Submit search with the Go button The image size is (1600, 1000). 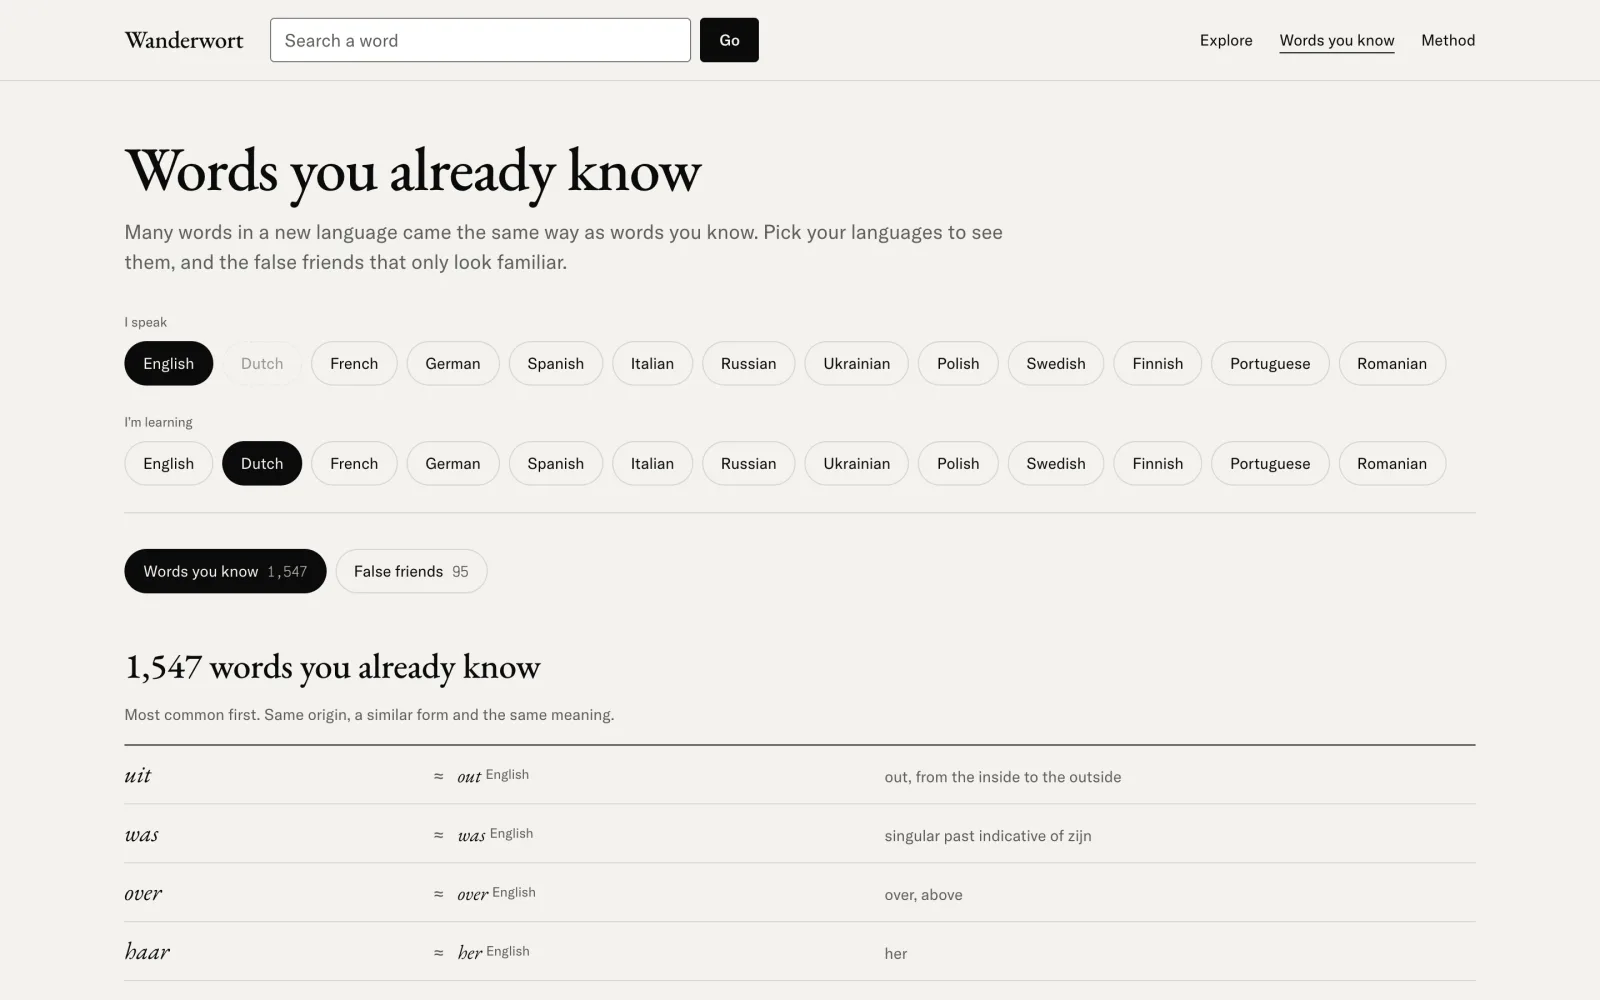729,40
